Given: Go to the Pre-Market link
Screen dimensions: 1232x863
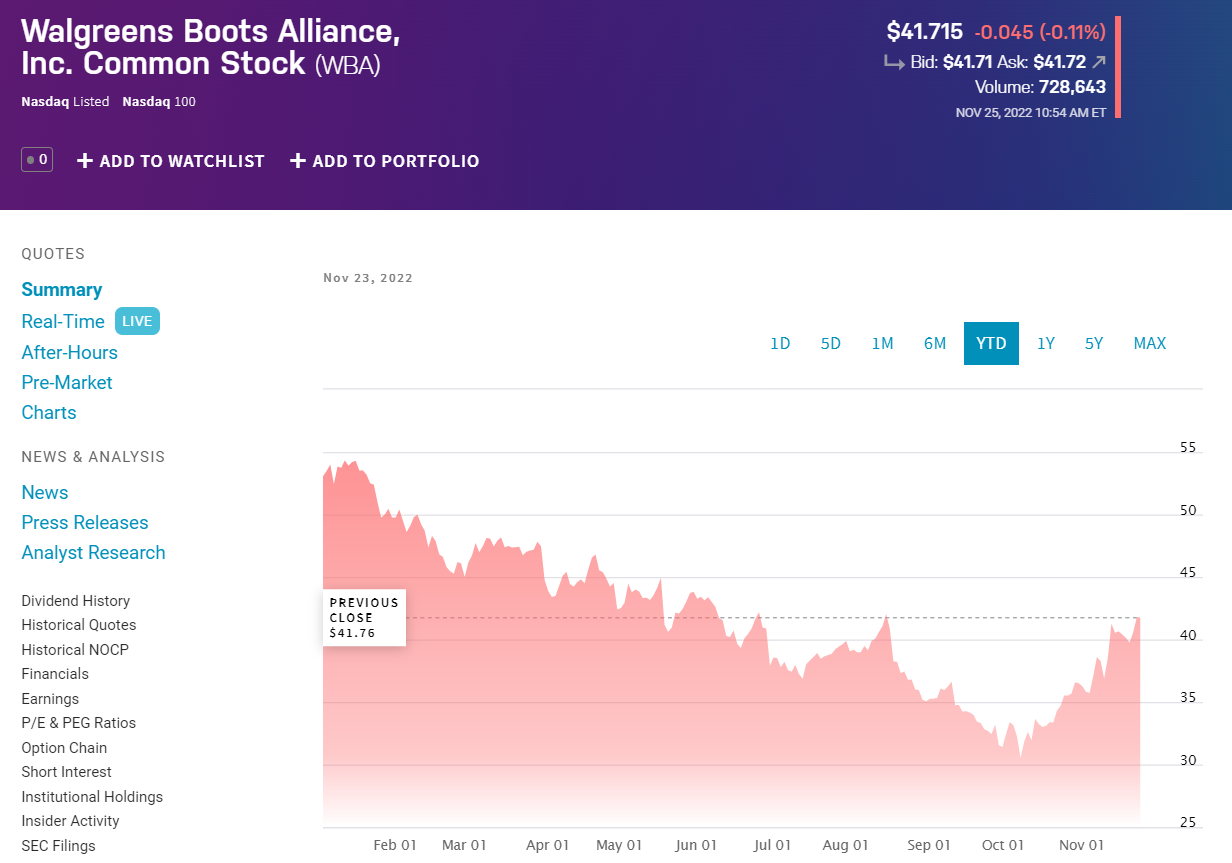Looking at the screenshot, I should pos(67,382).
